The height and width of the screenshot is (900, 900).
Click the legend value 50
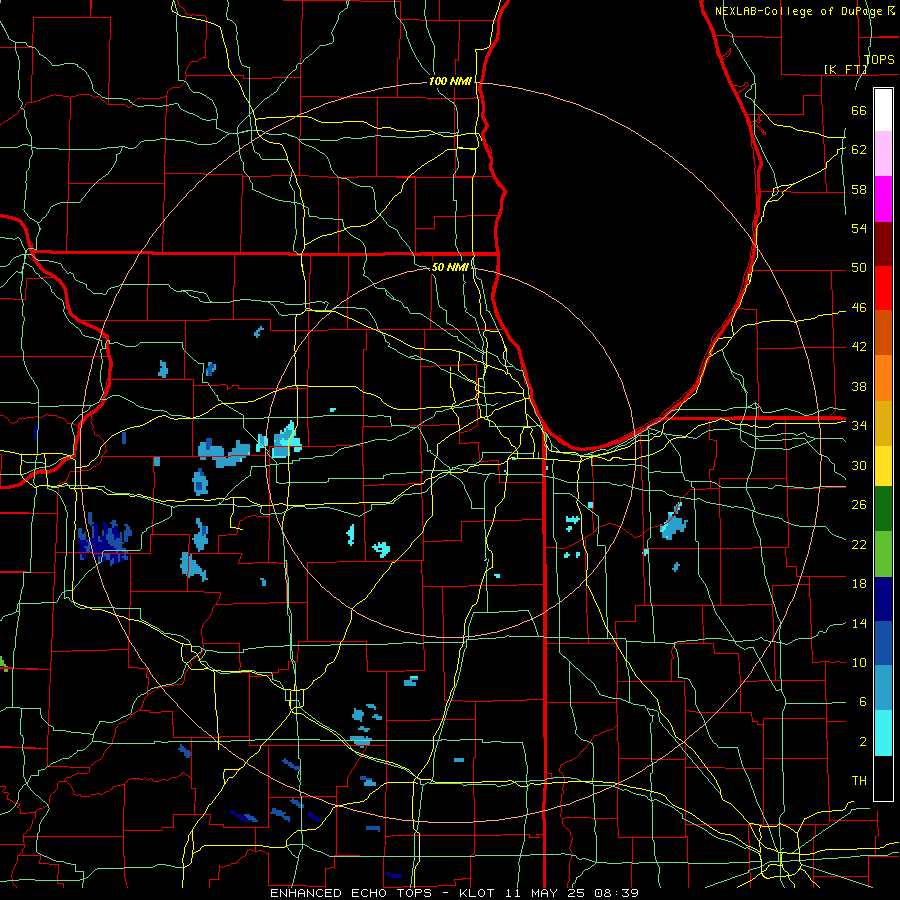pyautogui.click(x=859, y=268)
